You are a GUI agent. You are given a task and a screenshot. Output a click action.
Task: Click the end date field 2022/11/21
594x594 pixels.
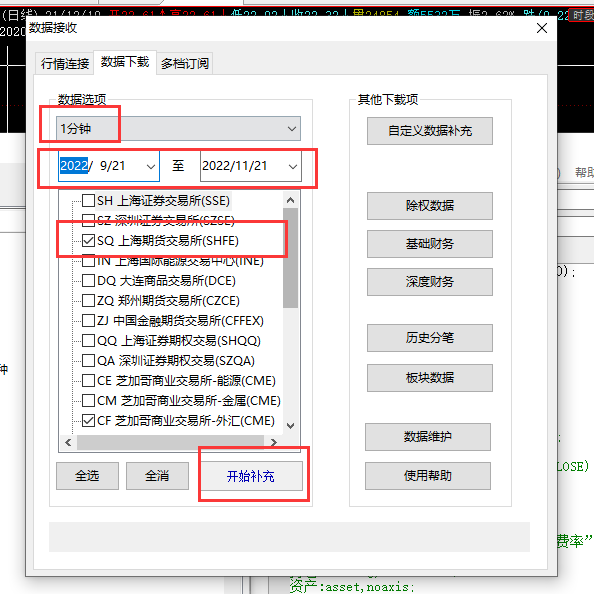(x=250, y=166)
